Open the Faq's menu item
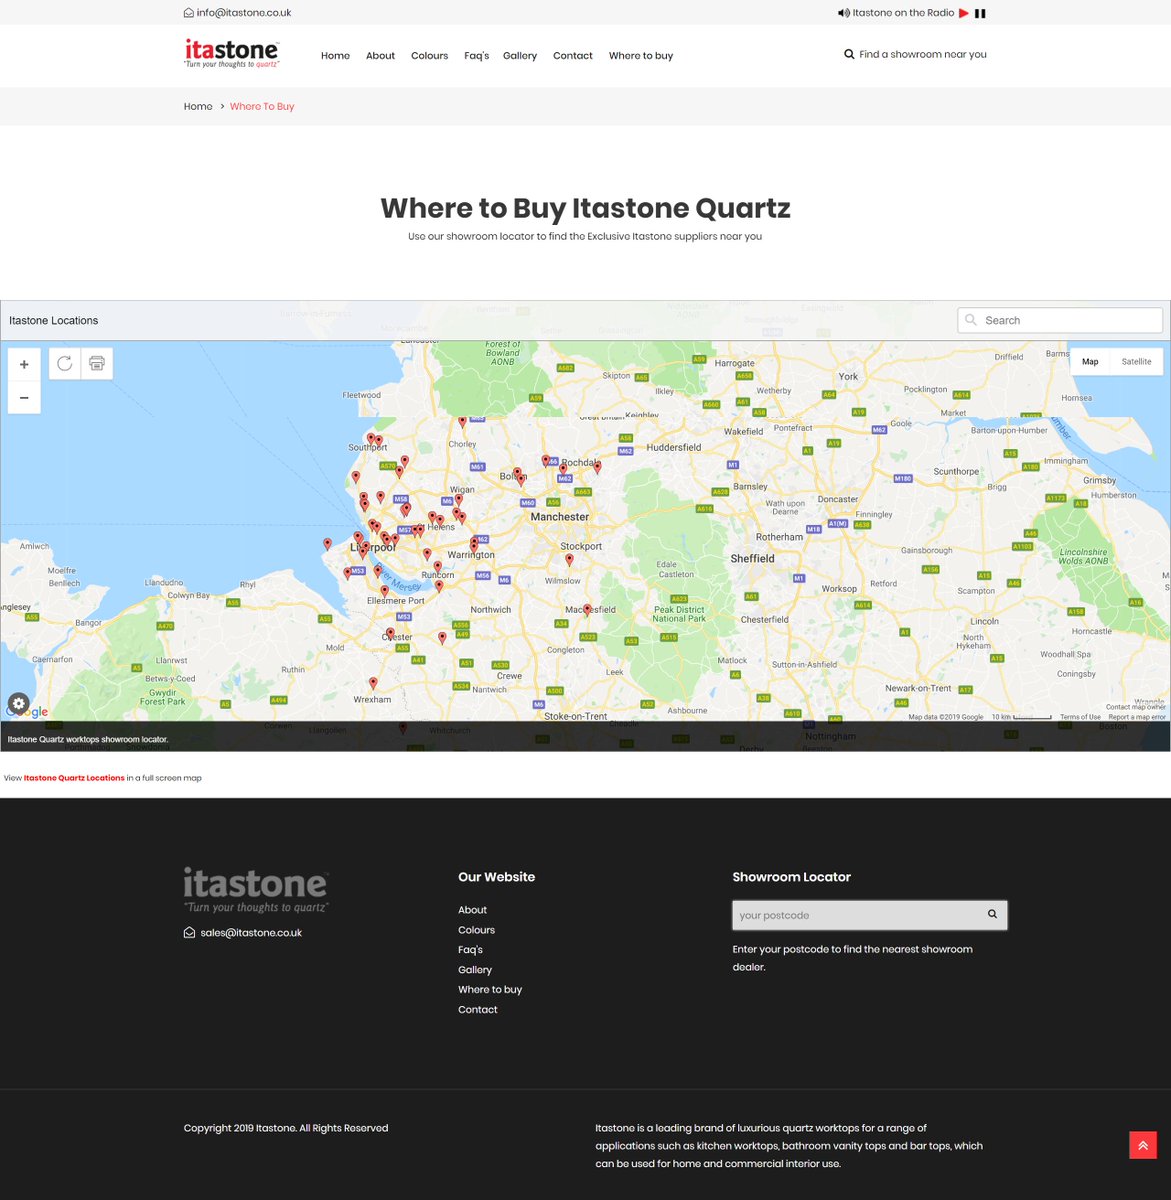The image size is (1171, 1200). tap(476, 56)
